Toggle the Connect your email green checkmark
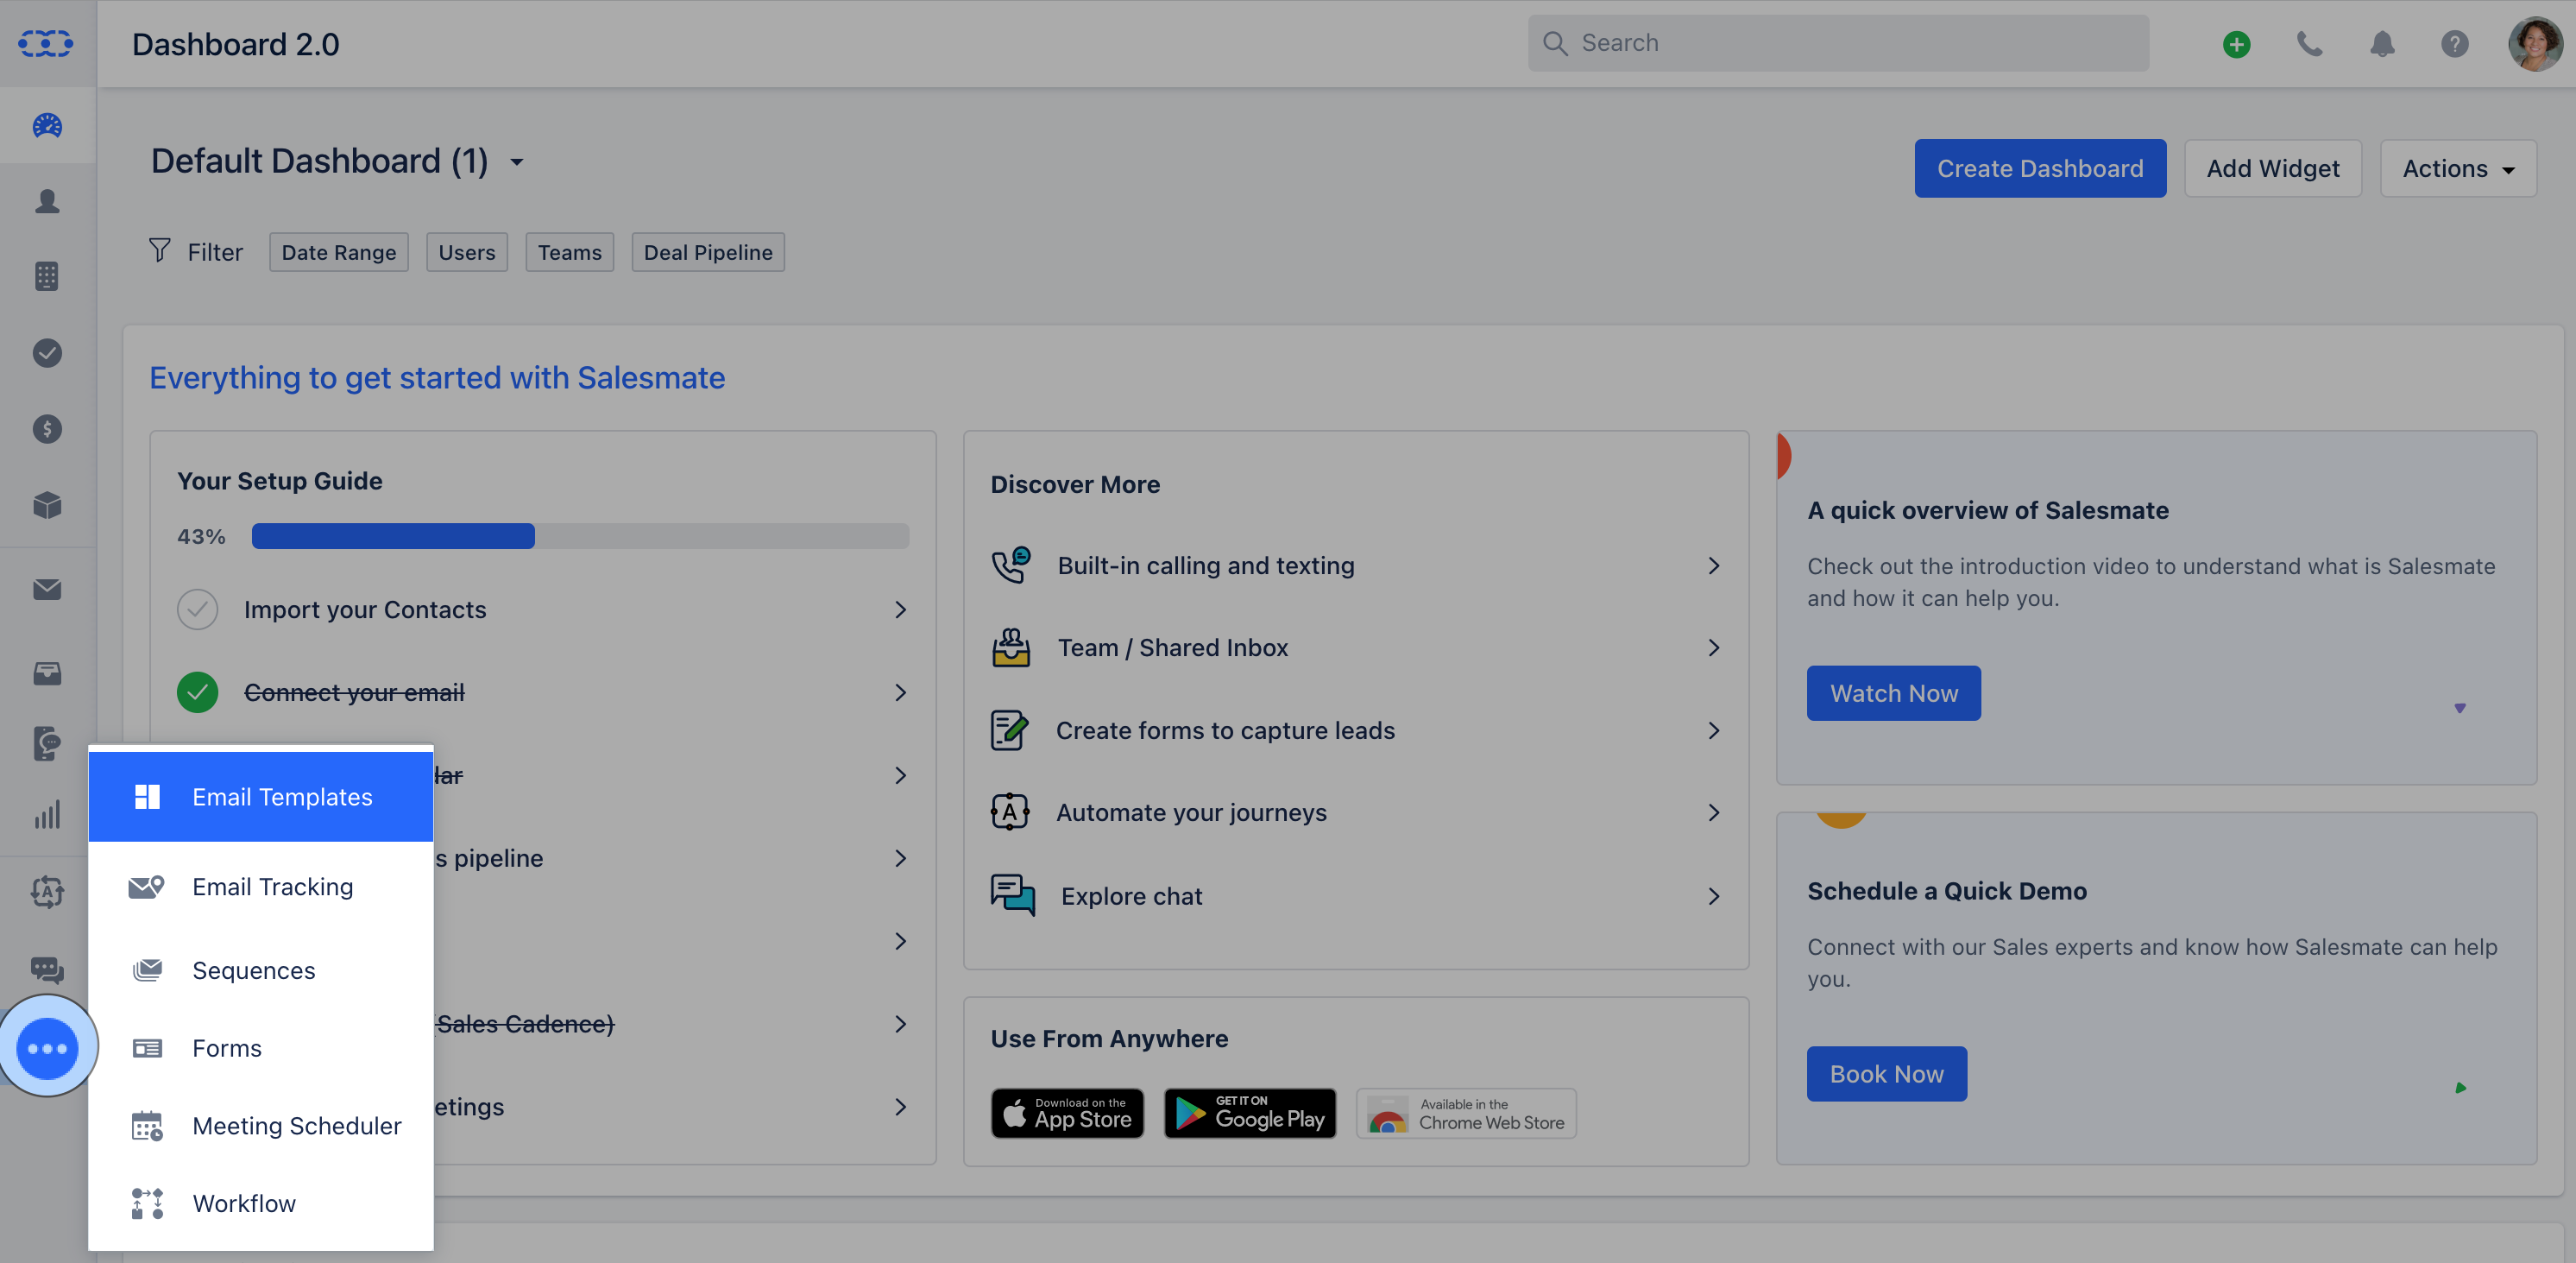Image resolution: width=2576 pixels, height=1263 pixels. (197, 692)
